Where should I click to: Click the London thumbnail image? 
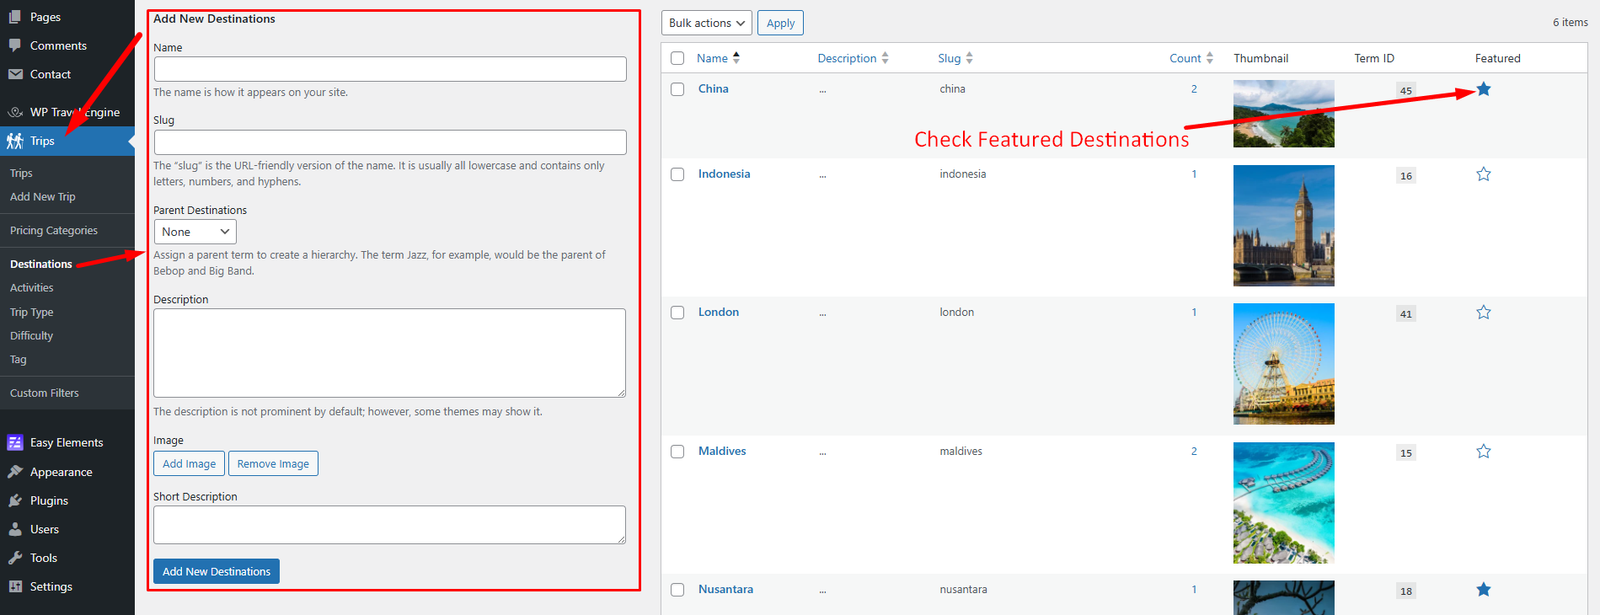tap(1283, 364)
